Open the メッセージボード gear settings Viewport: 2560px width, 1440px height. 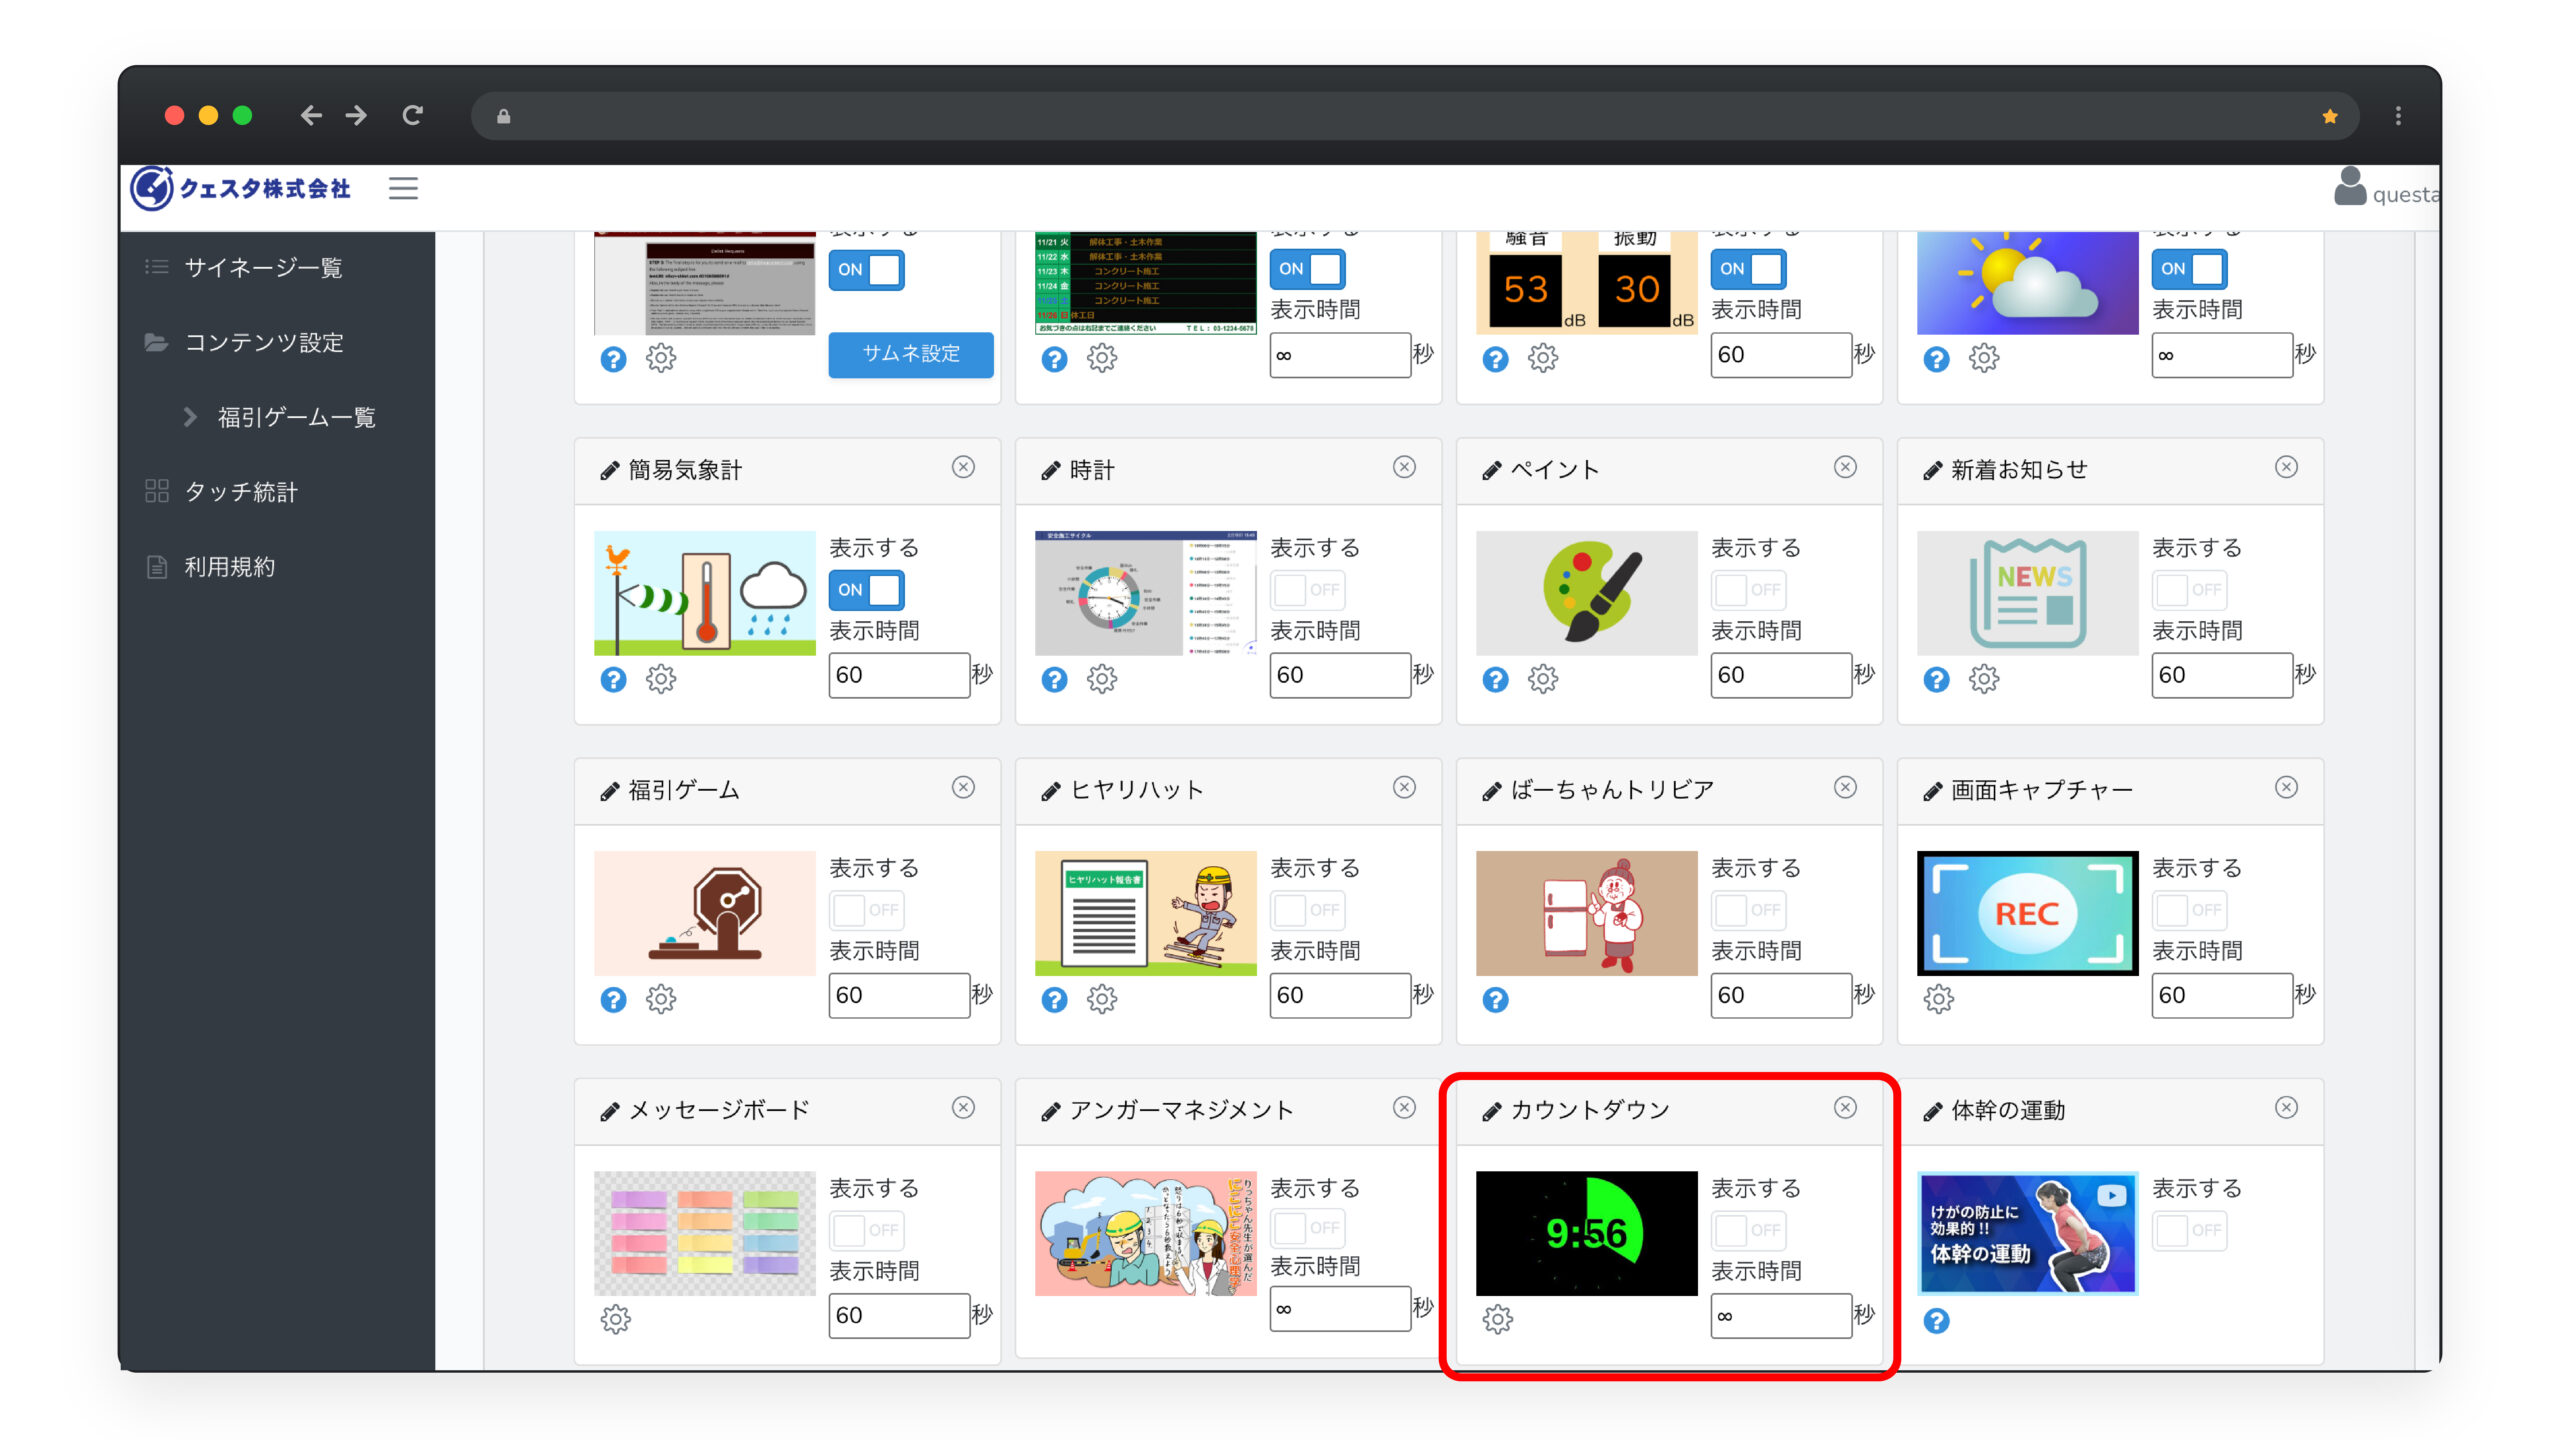pyautogui.click(x=615, y=1320)
